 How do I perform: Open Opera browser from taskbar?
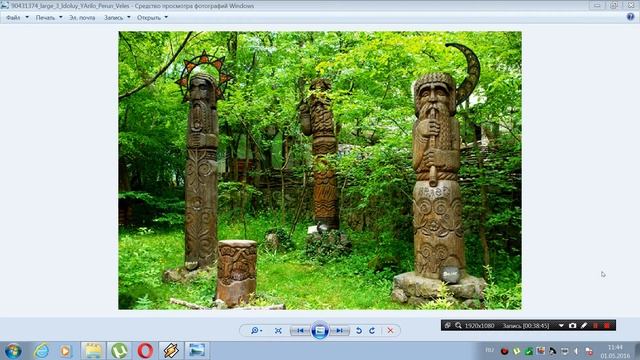point(145,351)
